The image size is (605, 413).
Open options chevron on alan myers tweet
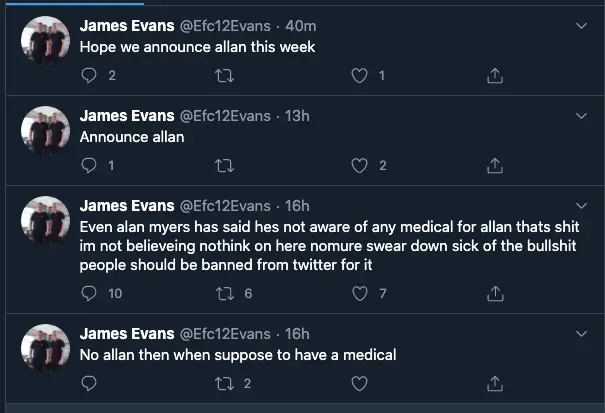(582, 207)
